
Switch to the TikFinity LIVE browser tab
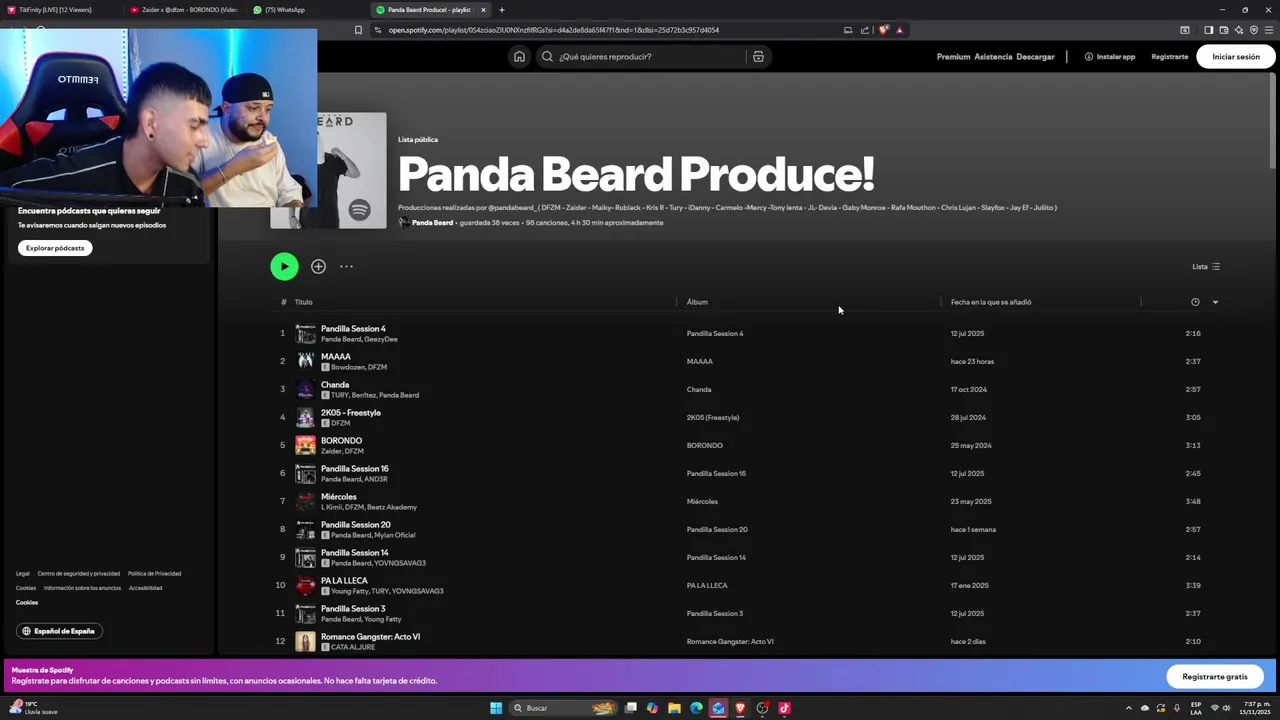(x=60, y=10)
